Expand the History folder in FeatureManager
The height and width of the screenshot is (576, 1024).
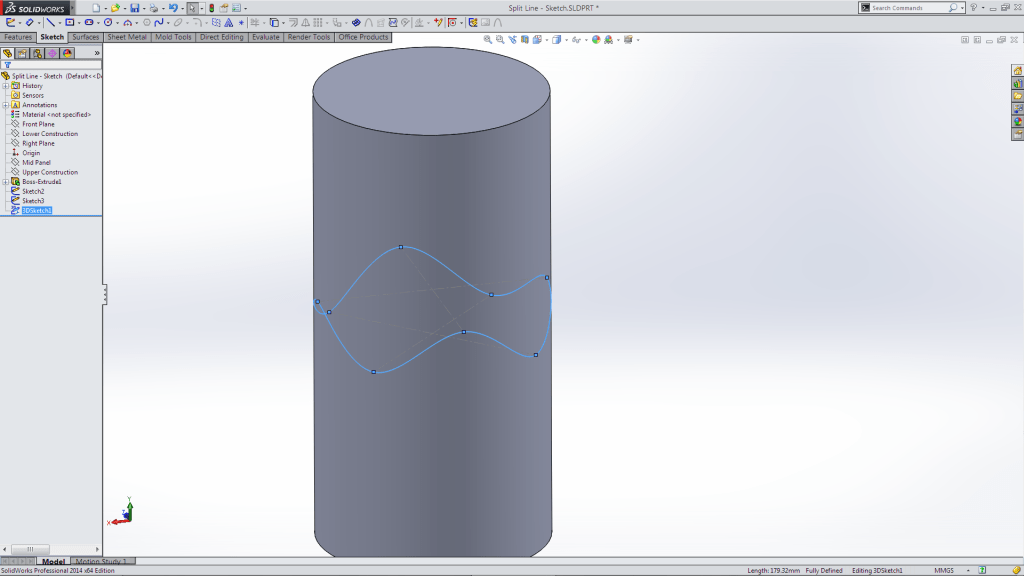point(7,86)
